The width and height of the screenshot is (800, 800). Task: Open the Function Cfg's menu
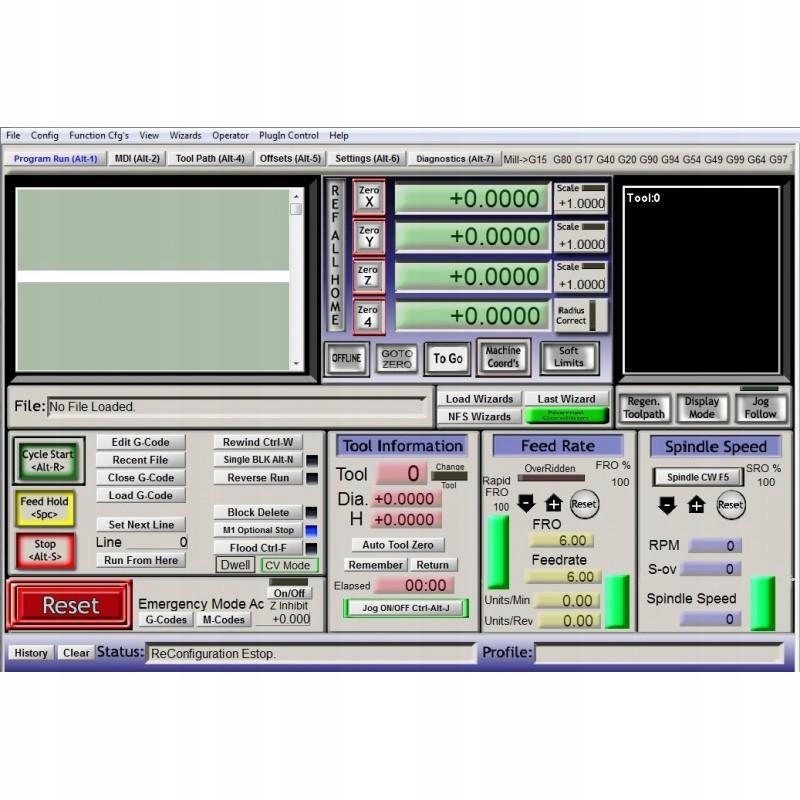99,135
